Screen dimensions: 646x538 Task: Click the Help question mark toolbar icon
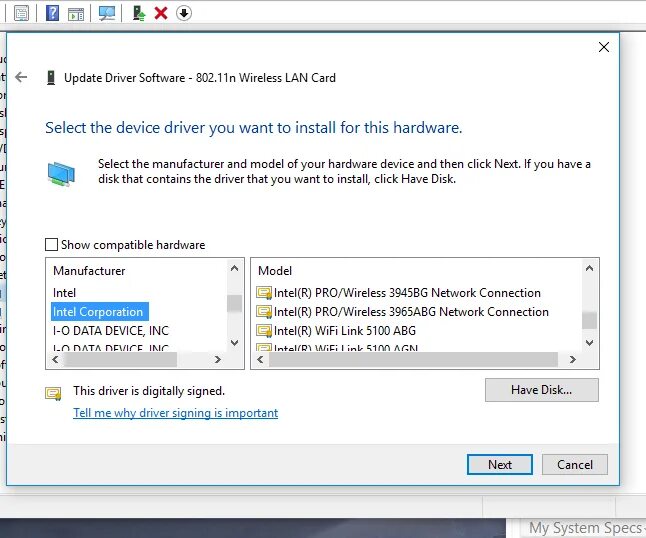(52, 13)
